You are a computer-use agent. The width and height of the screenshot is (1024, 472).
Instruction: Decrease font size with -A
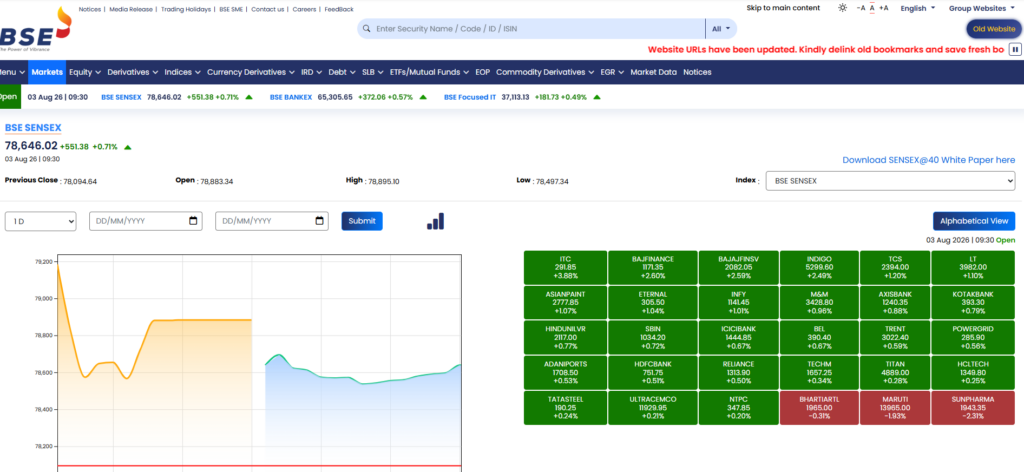(x=861, y=8)
